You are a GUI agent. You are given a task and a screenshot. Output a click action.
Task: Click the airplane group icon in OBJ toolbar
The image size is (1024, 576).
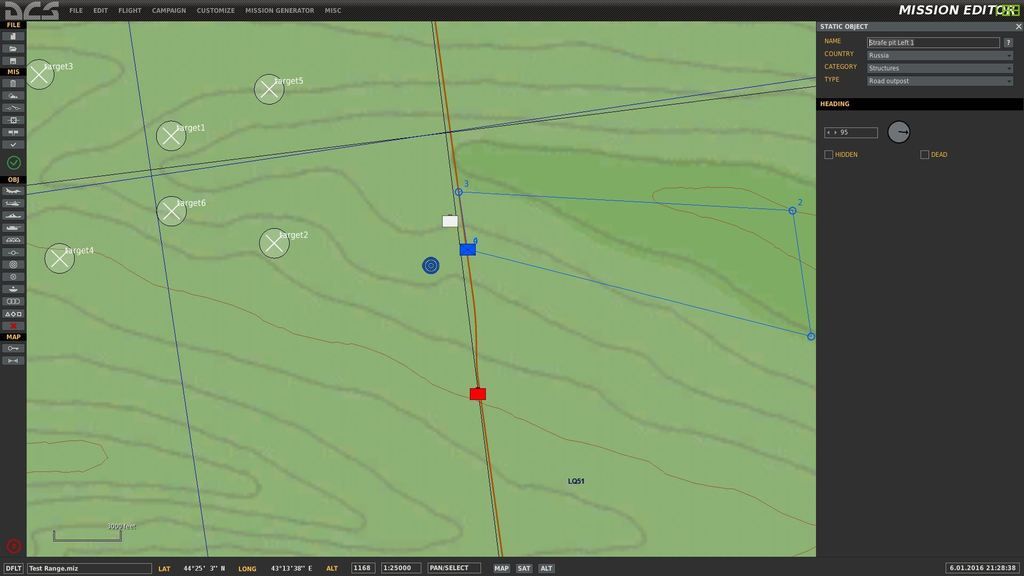[x=13, y=191]
